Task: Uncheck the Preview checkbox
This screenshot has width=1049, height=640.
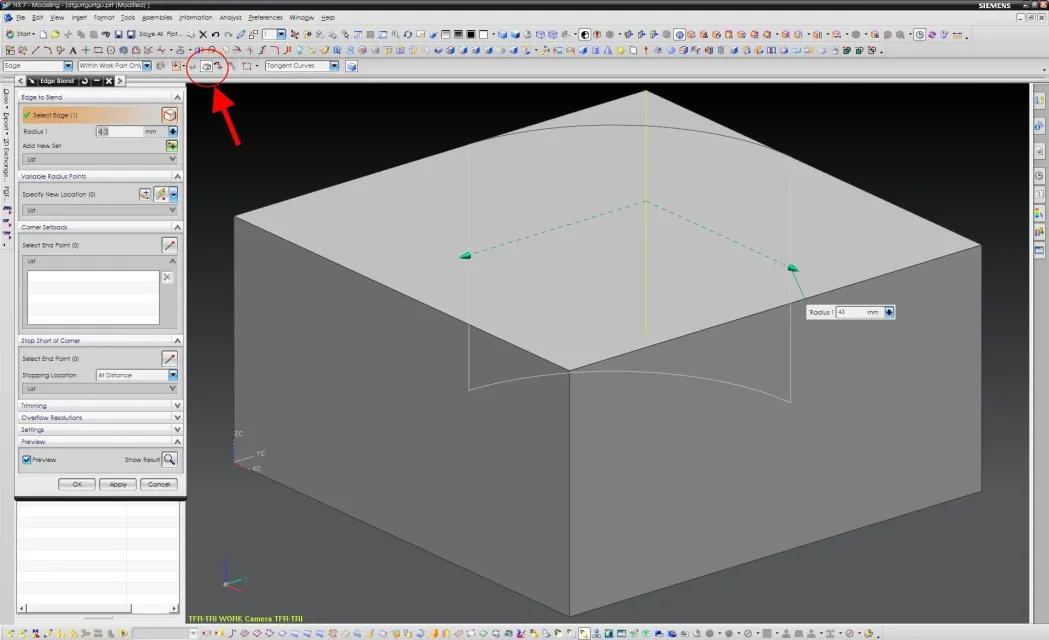Action: [x=27, y=460]
